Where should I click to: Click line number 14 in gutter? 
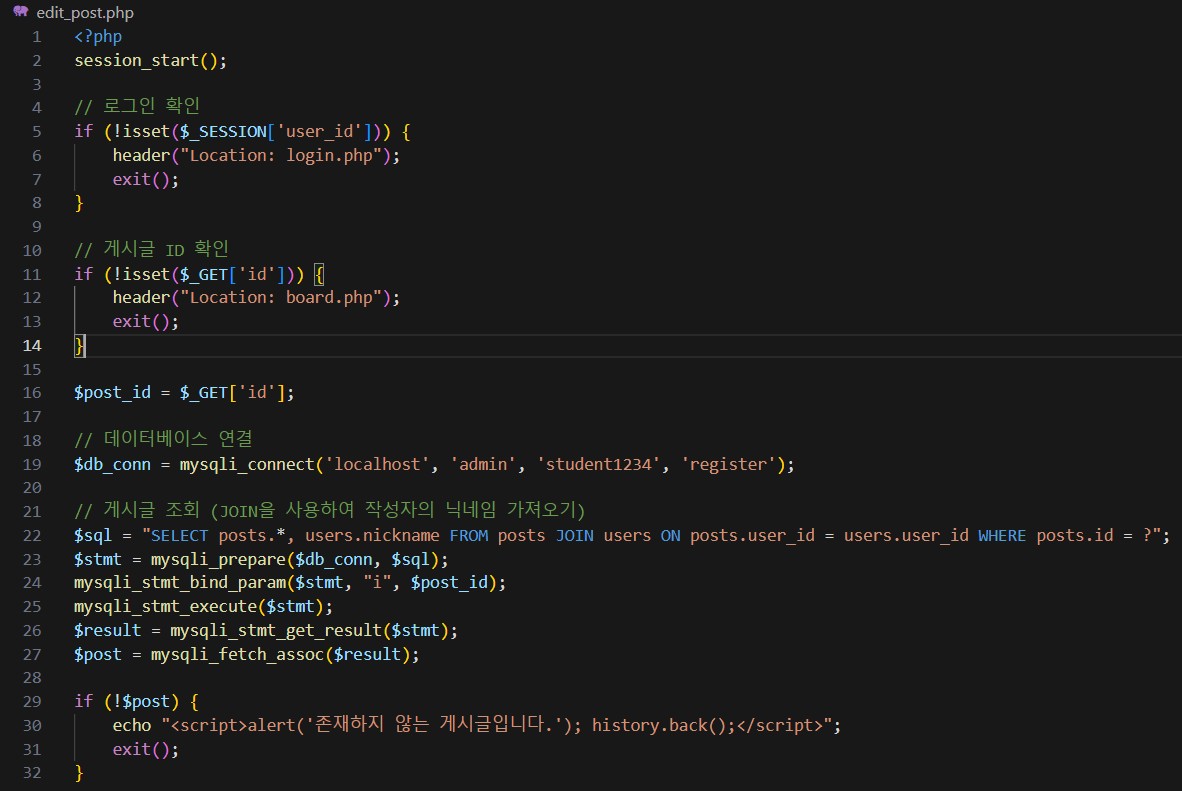coord(32,345)
